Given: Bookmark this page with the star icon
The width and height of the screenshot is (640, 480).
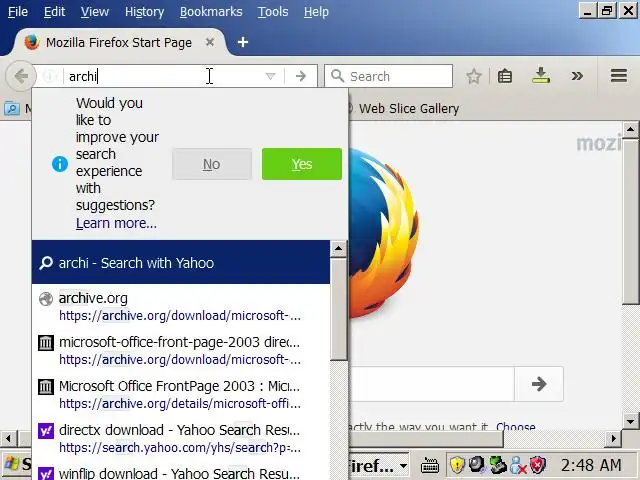Looking at the screenshot, I should click(474, 76).
